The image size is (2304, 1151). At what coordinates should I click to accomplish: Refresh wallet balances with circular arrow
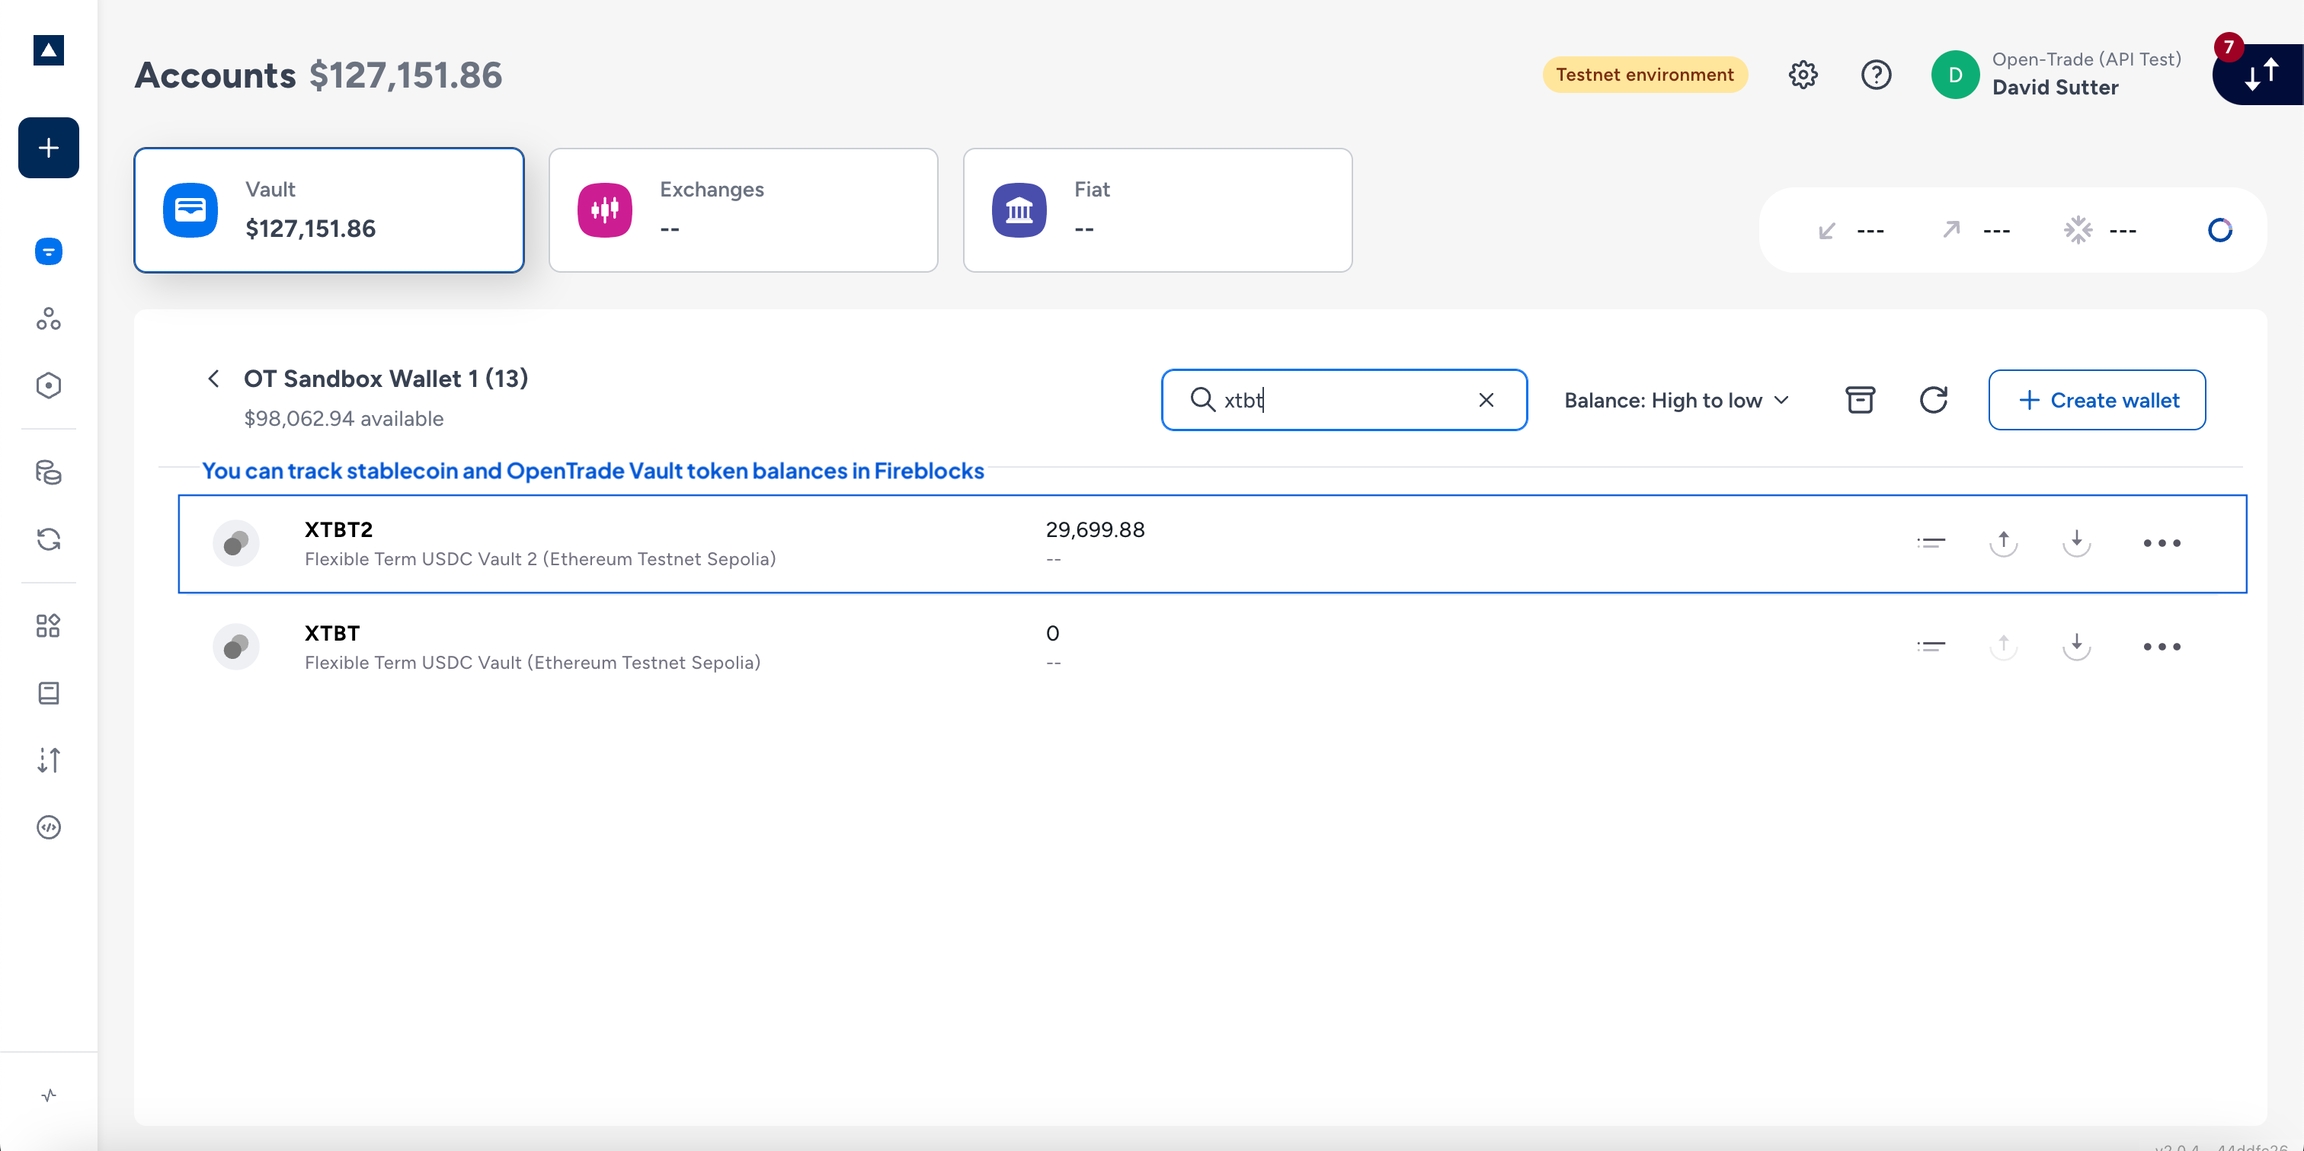1933,400
